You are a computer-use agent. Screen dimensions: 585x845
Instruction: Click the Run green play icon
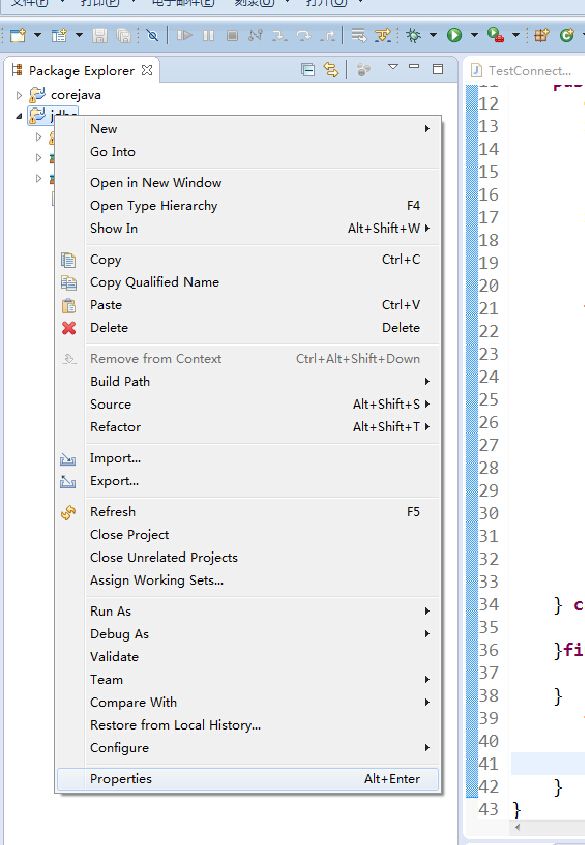(x=454, y=36)
